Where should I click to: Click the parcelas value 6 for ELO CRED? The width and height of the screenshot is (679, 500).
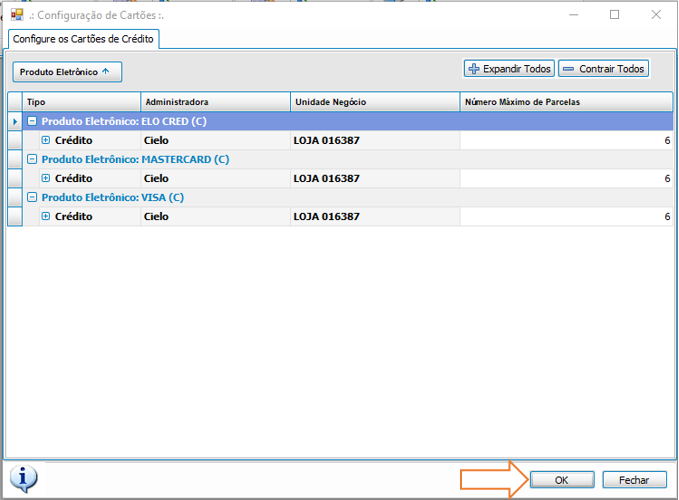(566, 140)
